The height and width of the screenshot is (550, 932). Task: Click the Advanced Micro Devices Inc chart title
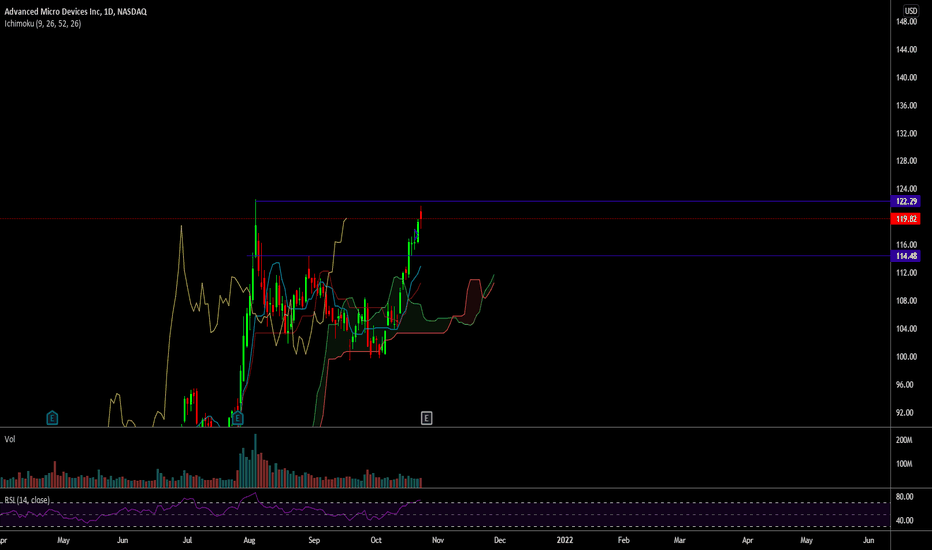pyautogui.click(x=75, y=11)
